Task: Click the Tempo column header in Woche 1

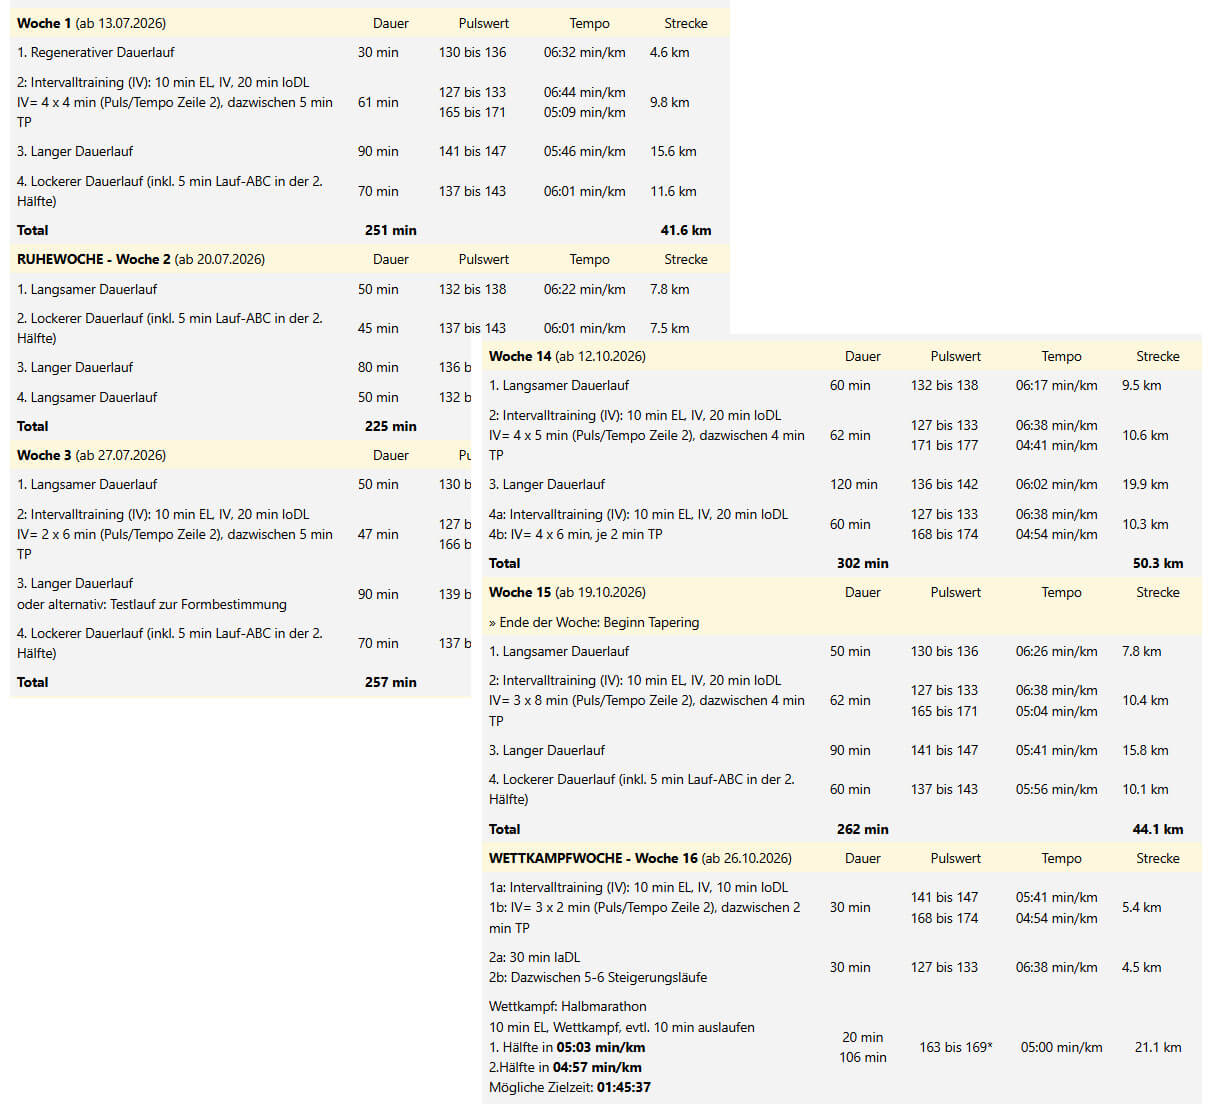Action: tap(589, 23)
